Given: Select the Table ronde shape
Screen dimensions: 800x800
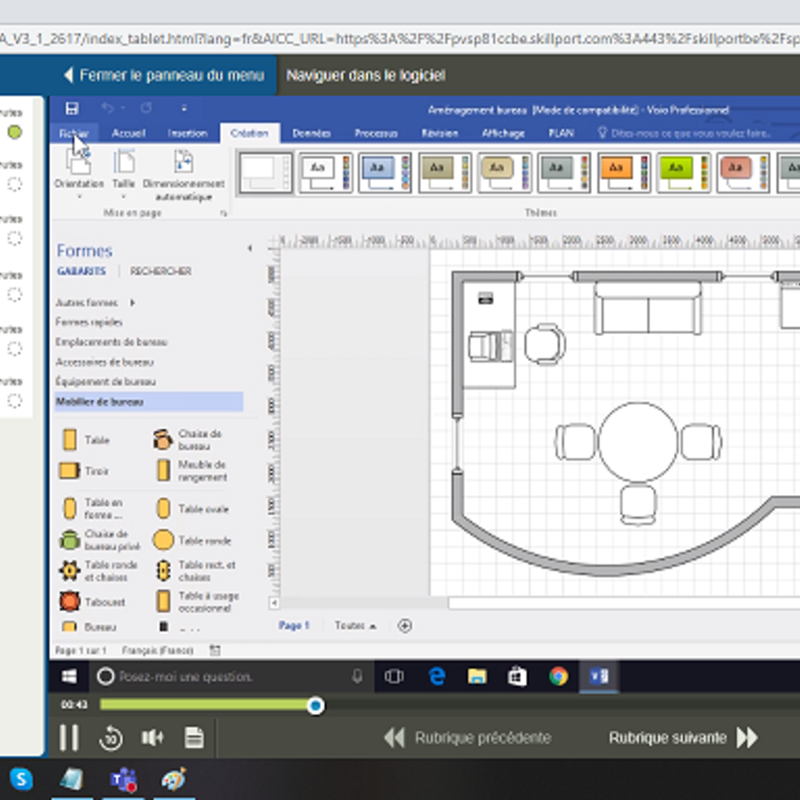Looking at the screenshot, I should [192, 540].
